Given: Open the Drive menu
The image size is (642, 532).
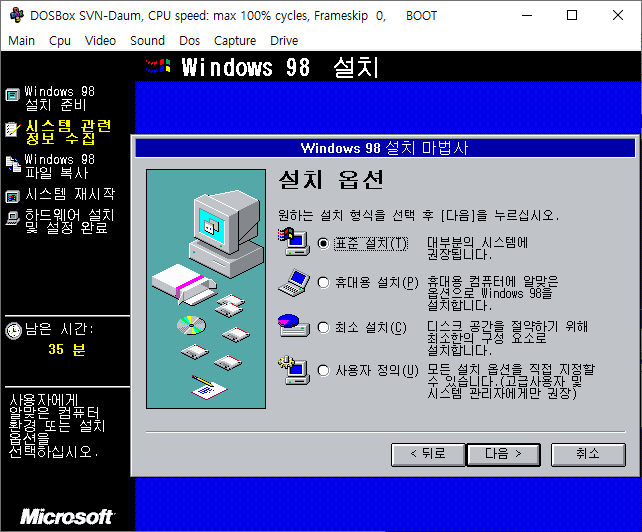Looking at the screenshot, I should (284, 41).
